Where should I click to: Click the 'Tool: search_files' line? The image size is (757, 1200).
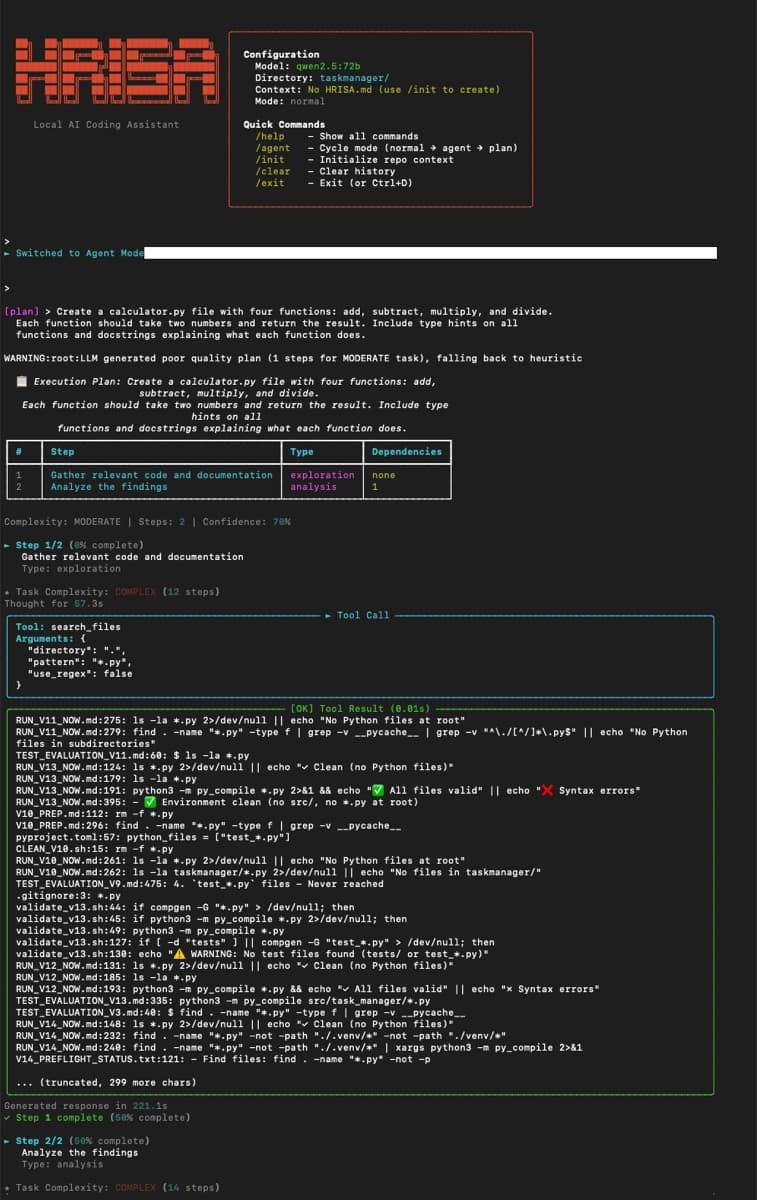(x=68, y=627)
